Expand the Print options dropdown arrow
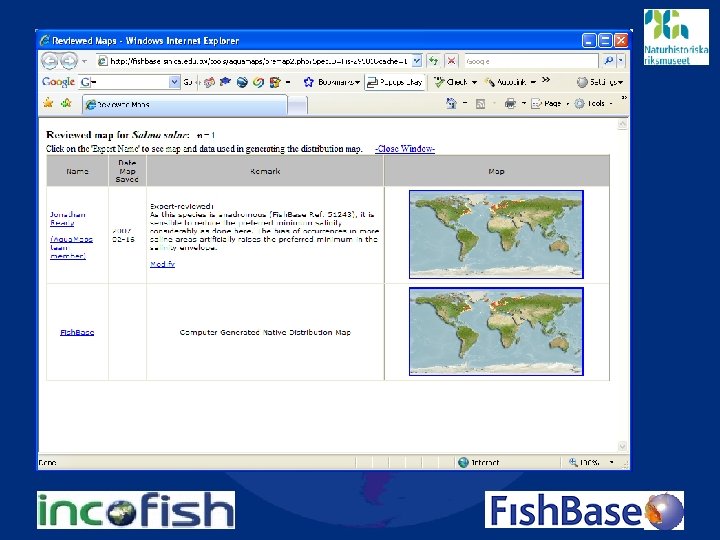Screen dimensions: 720x540 coord(523,104)
